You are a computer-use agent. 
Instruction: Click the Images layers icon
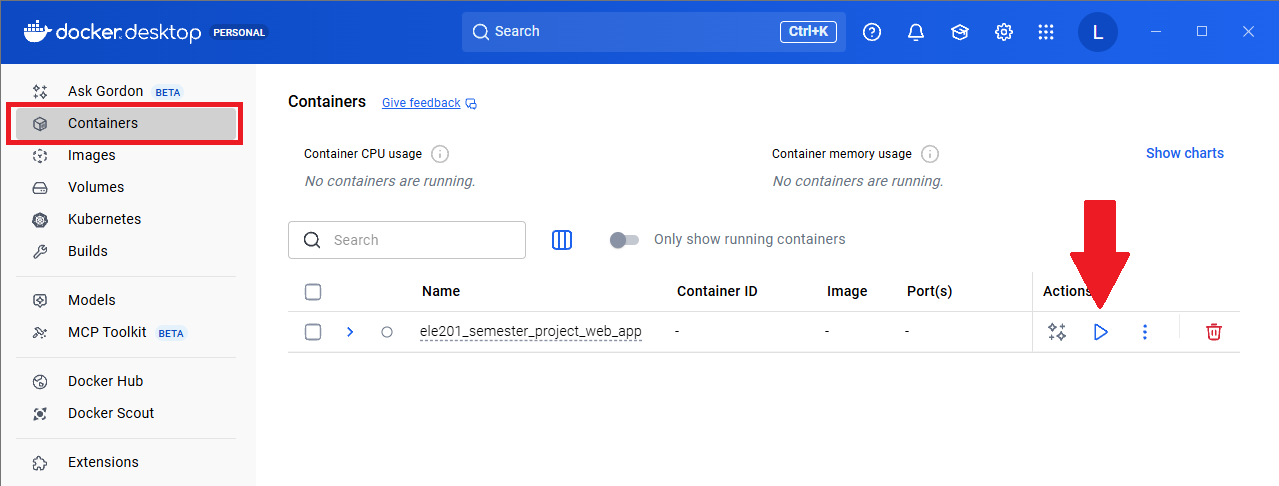pos(40,156)
